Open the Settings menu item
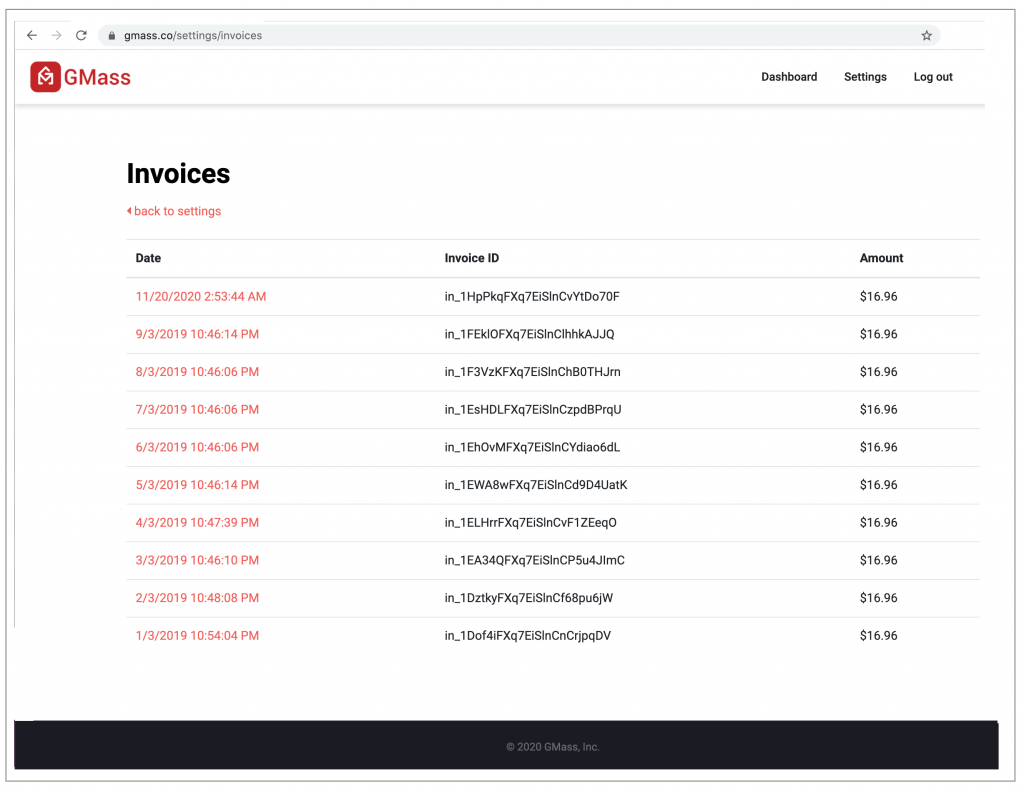Image resolution: width=1024 pixels, height=789 pixels. tap(864, 77)
